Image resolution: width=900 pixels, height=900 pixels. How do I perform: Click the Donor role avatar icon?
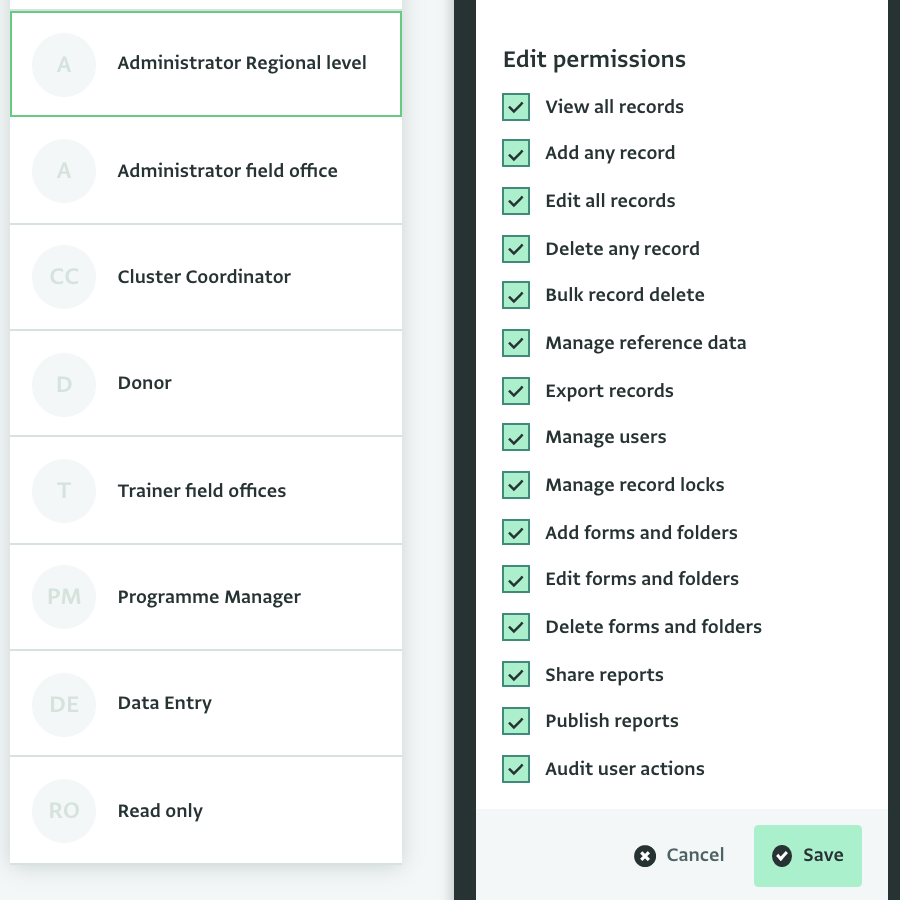point(64,384)
